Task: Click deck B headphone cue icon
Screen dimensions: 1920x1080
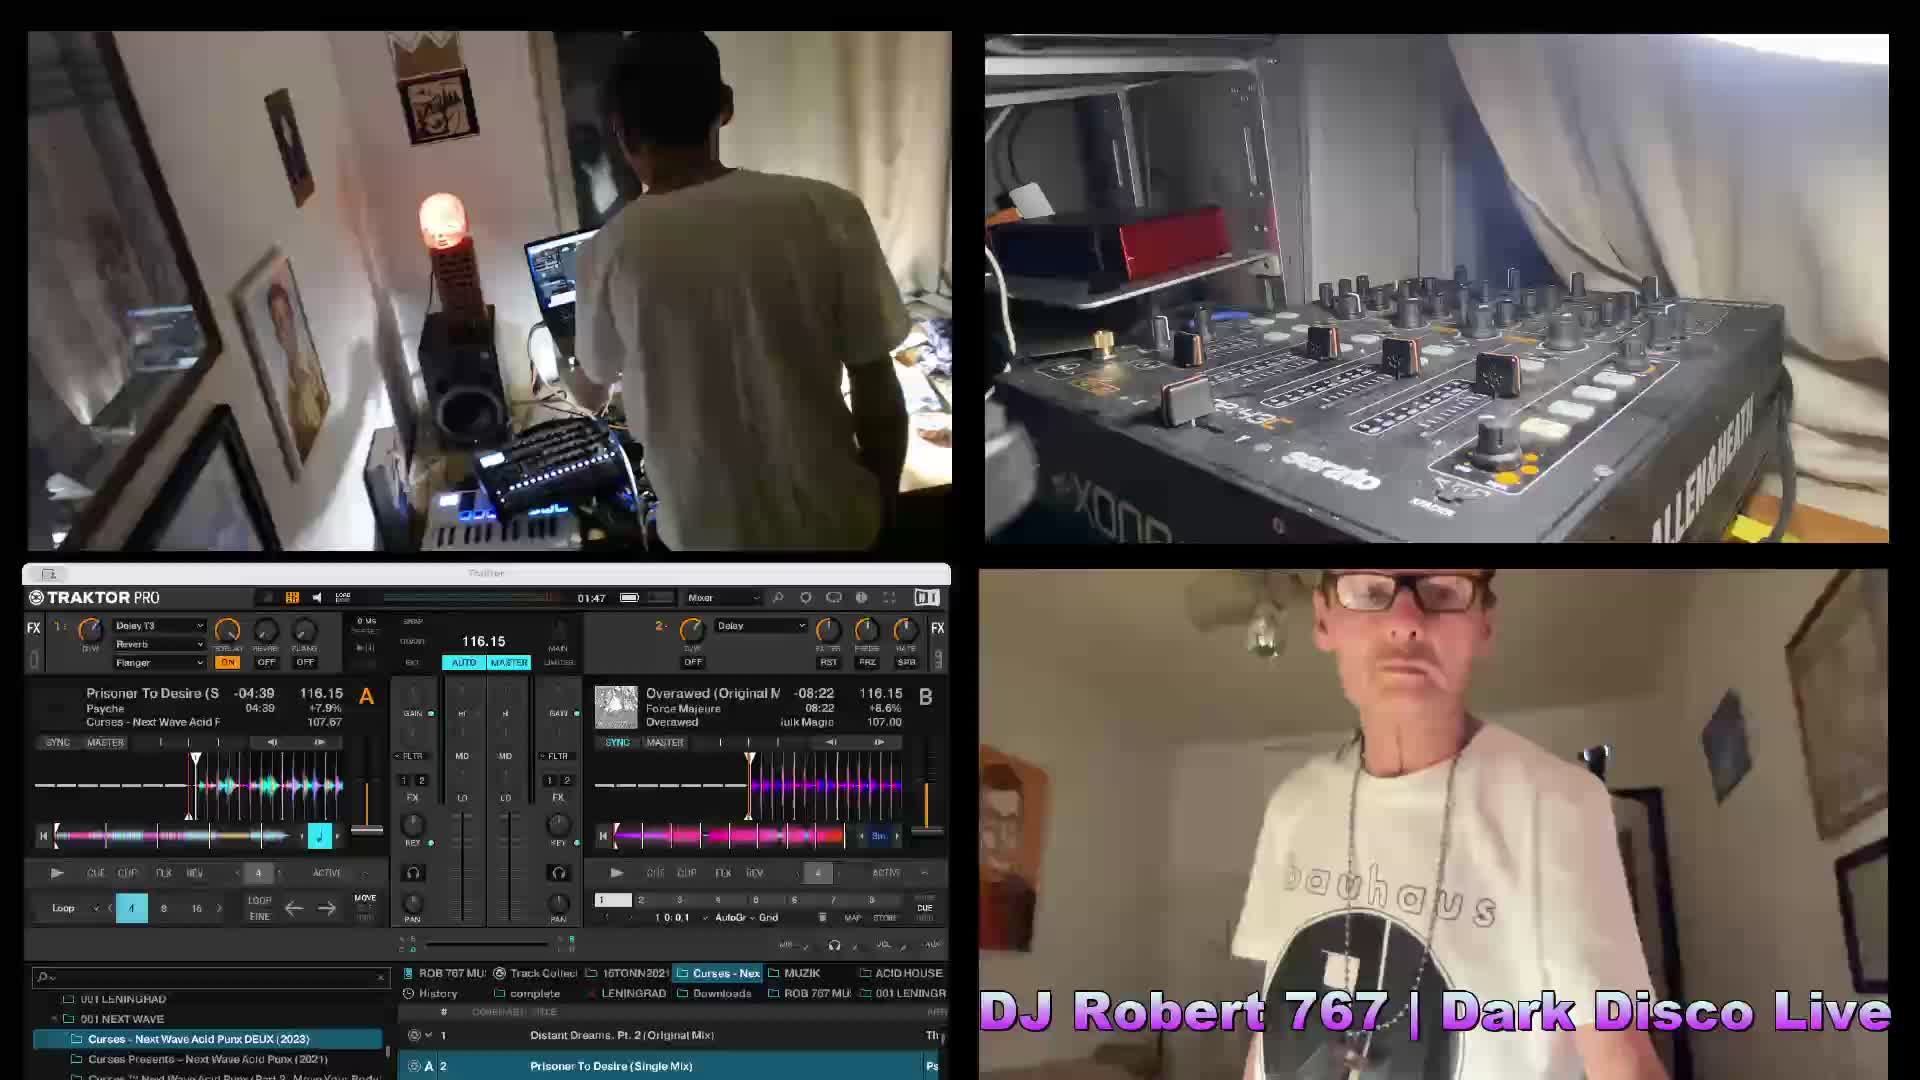Action: [x=558, y=873]
